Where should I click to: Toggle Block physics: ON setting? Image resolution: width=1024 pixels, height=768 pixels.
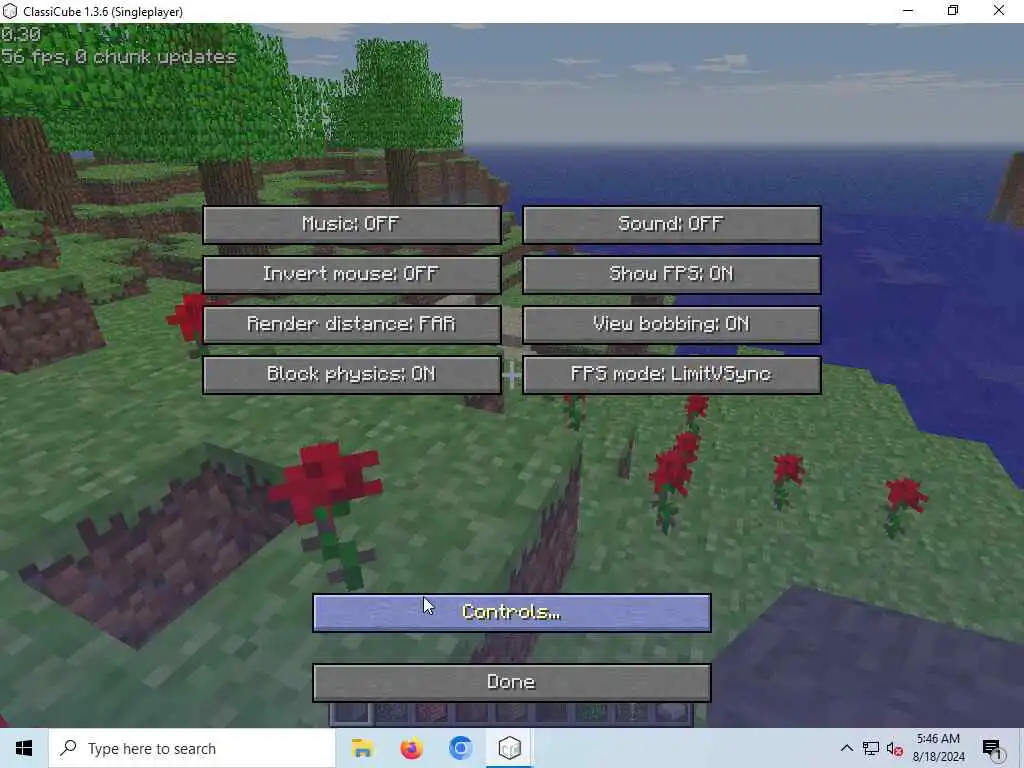[x=352, y=375]
